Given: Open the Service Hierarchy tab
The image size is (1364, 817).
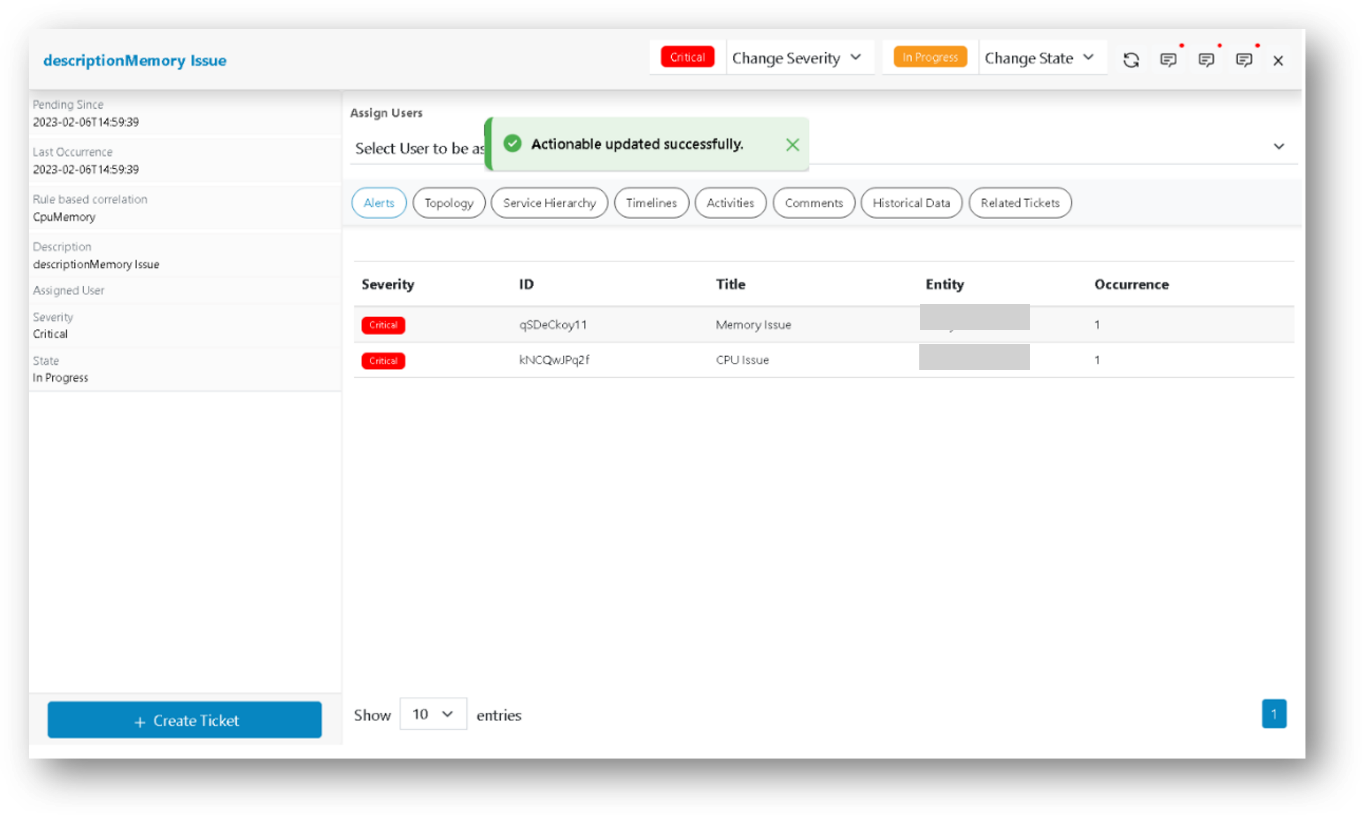Looking at the screenshot, I should [x=549, y=203].
